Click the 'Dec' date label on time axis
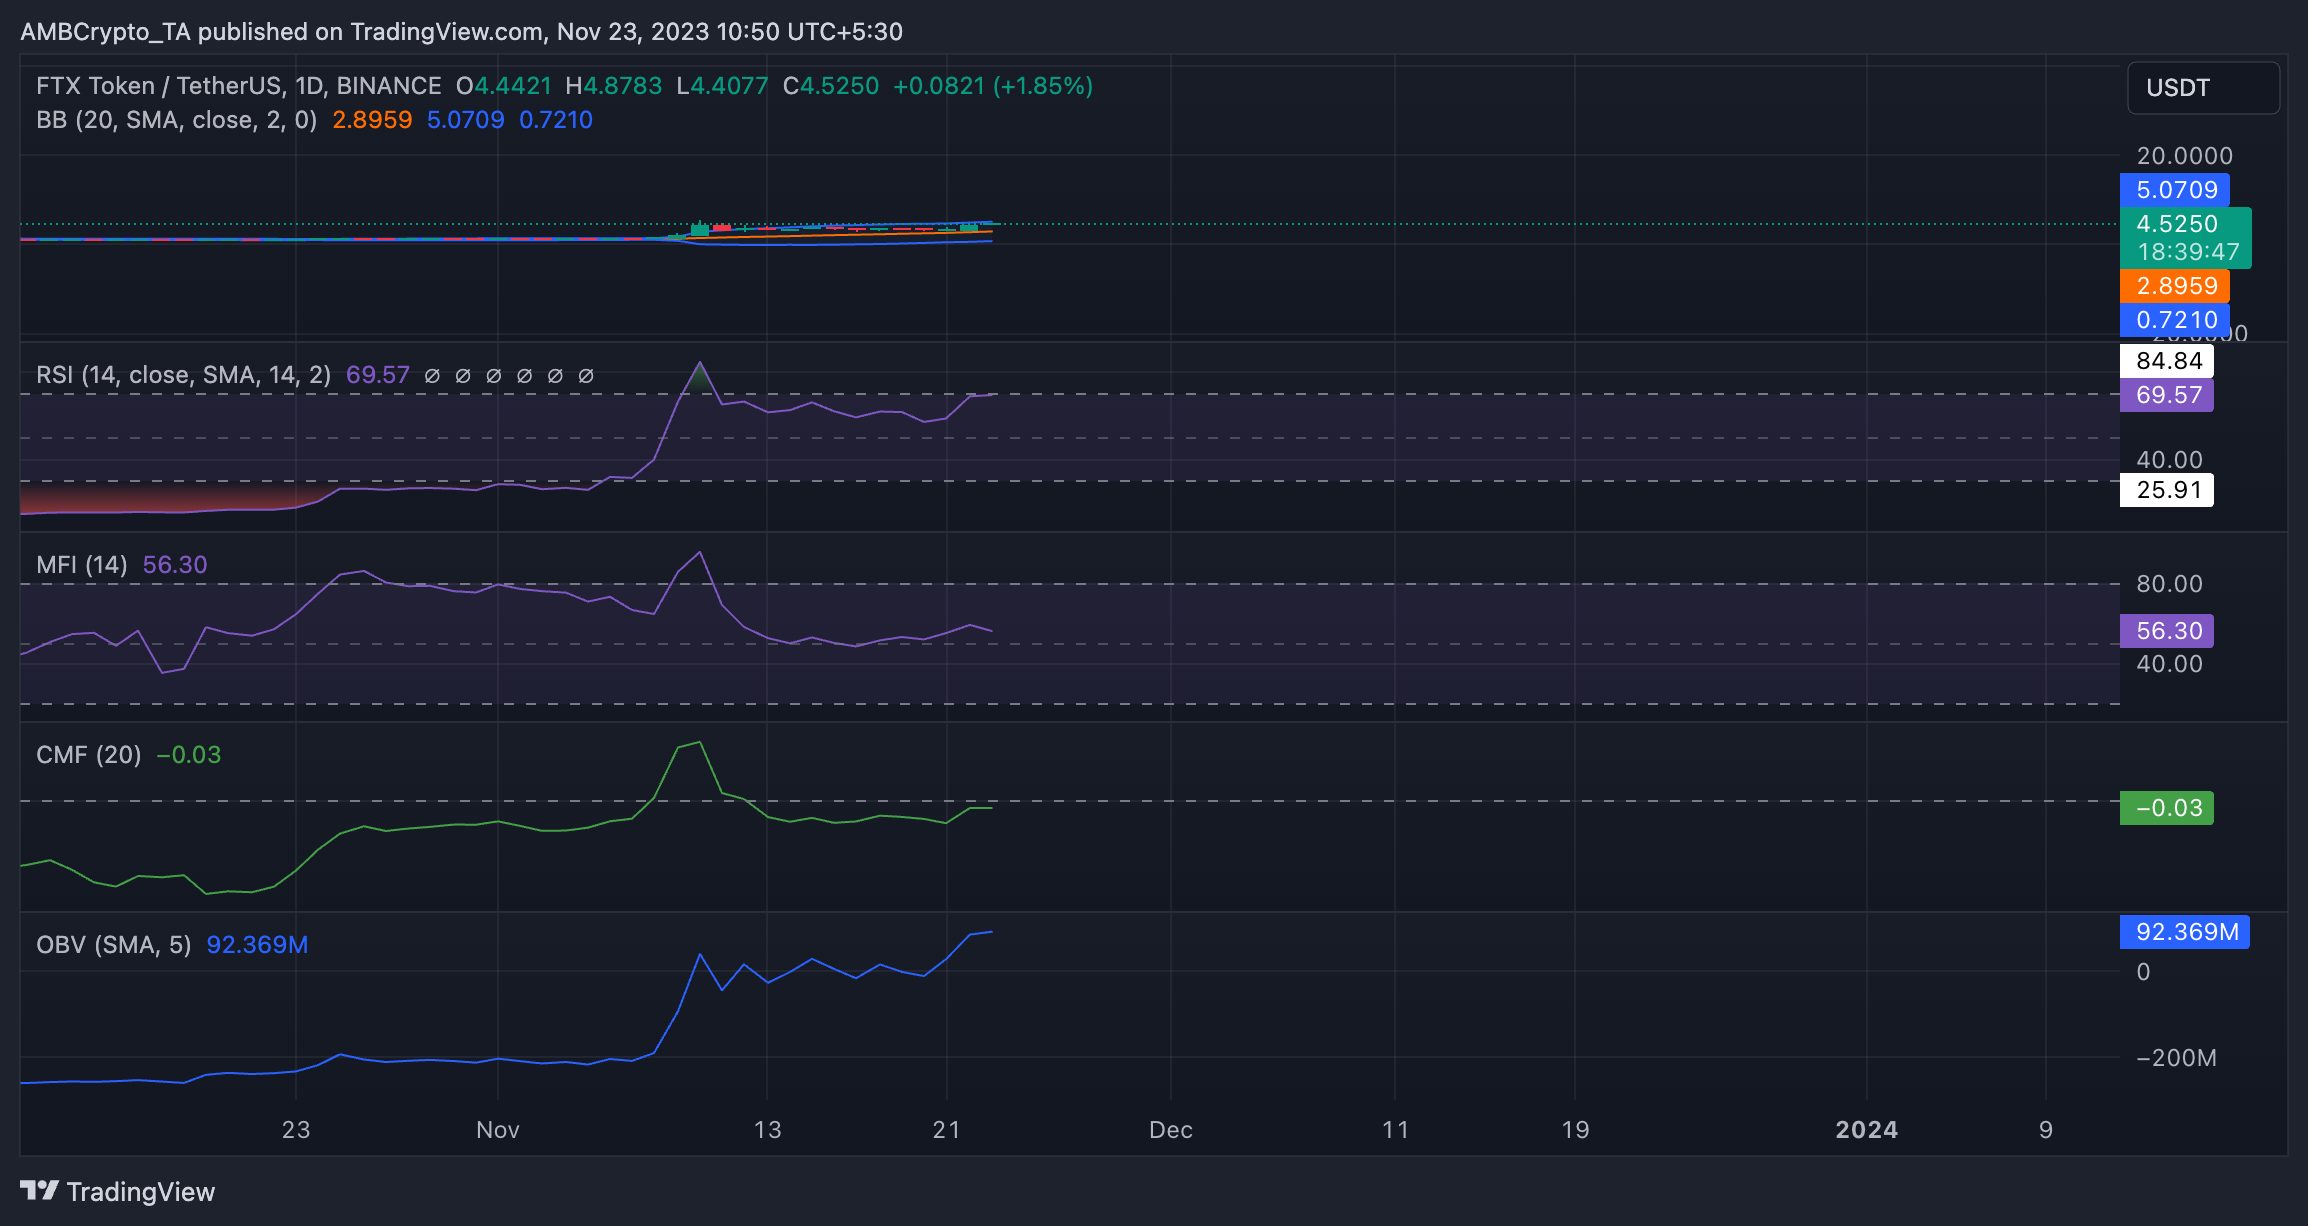Image resolution: width=2308 pixels, height=1226 pixels. pyautogui.click(x=1171, y=1130)
